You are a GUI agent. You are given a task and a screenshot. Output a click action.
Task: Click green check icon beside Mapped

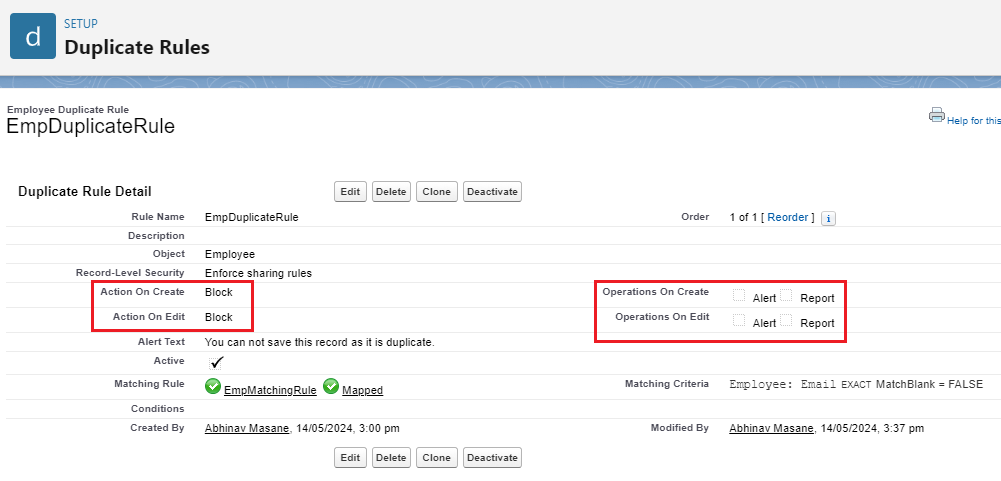pyautogui.click(x=331, y=387)
